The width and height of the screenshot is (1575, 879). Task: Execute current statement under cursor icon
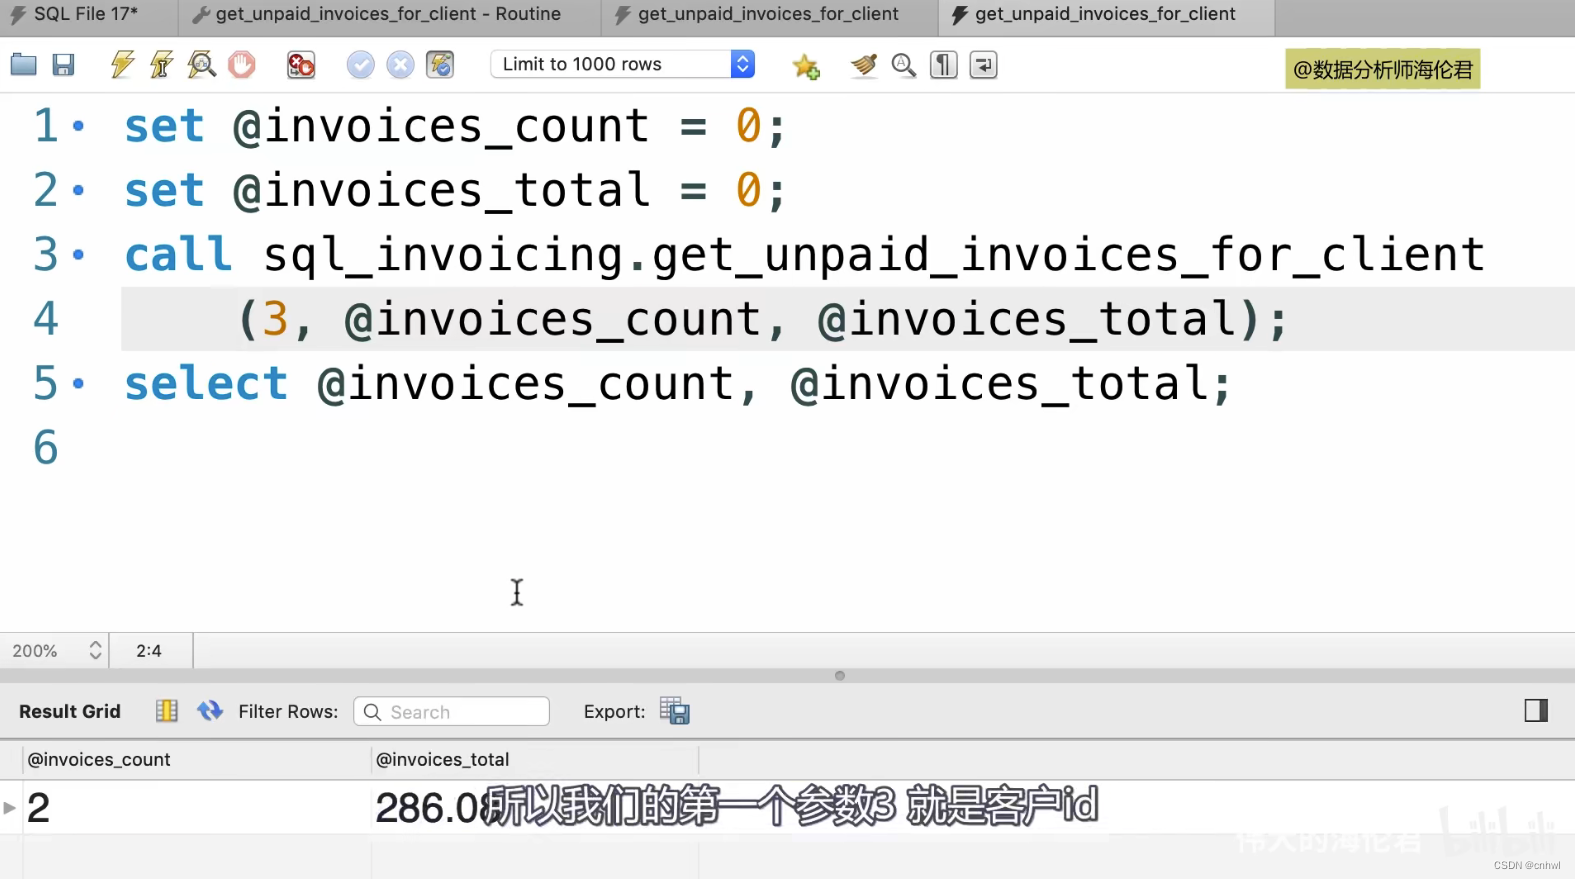coord(161,65)
